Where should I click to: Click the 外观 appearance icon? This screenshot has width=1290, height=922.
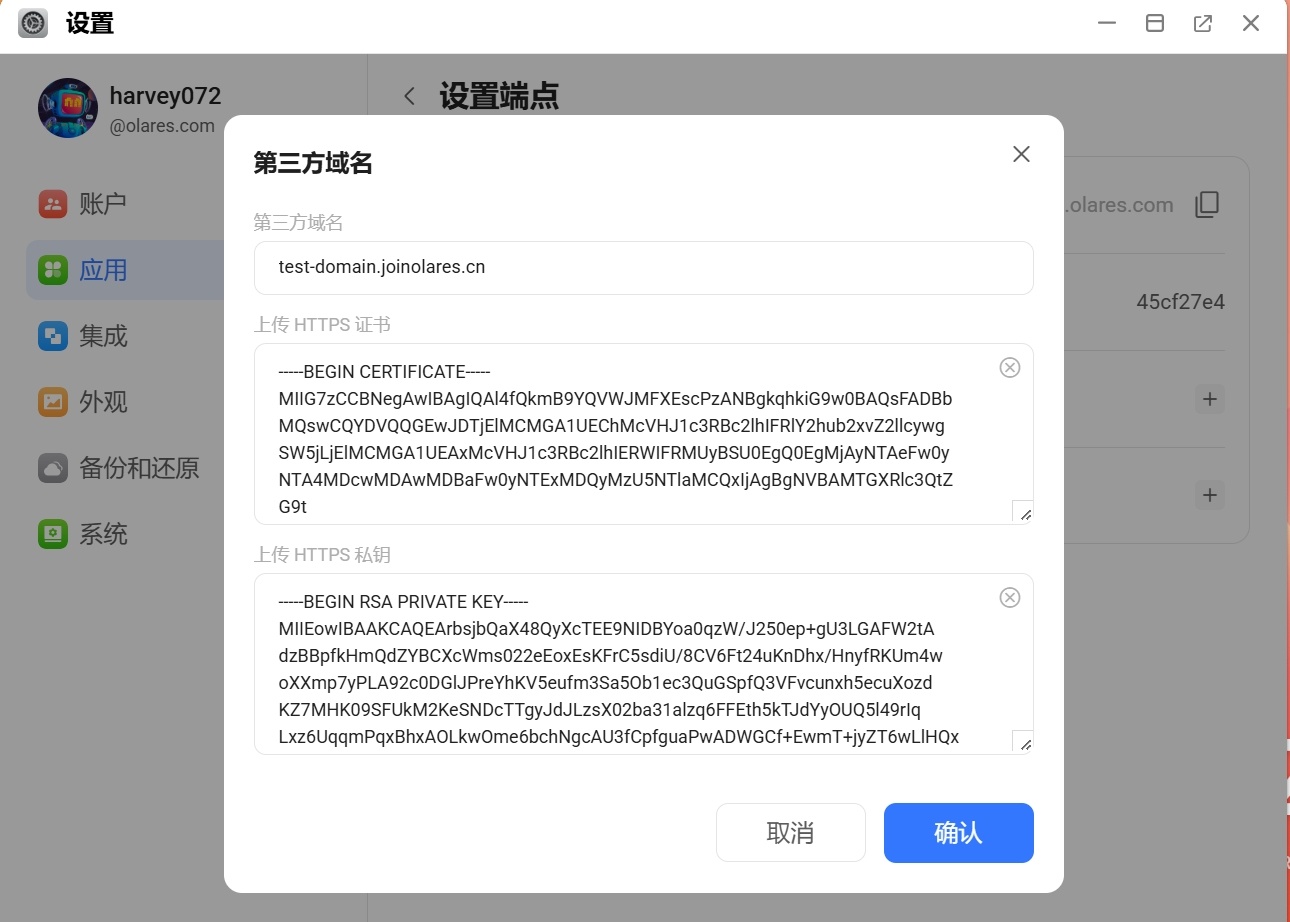pos(54,401)
